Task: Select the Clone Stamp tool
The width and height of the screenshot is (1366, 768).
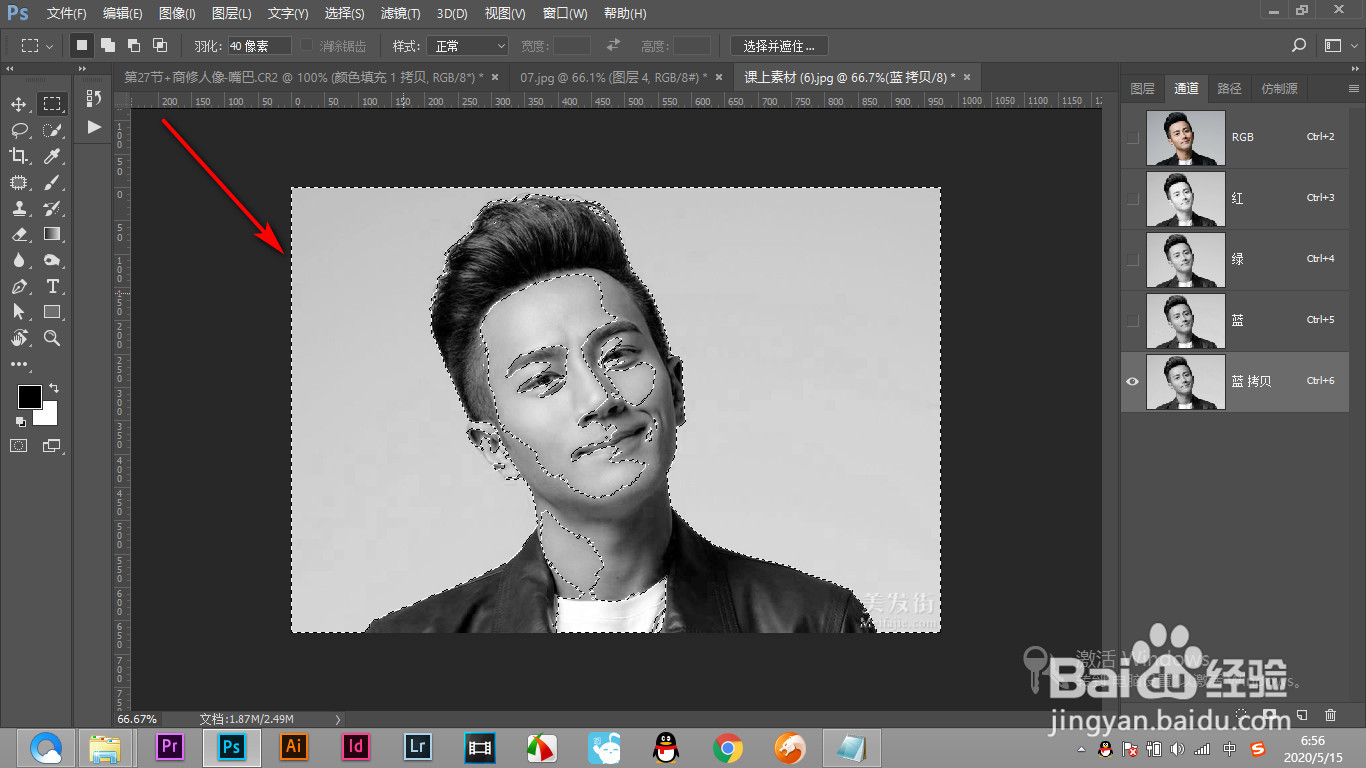Action: (x=18, y=208)
